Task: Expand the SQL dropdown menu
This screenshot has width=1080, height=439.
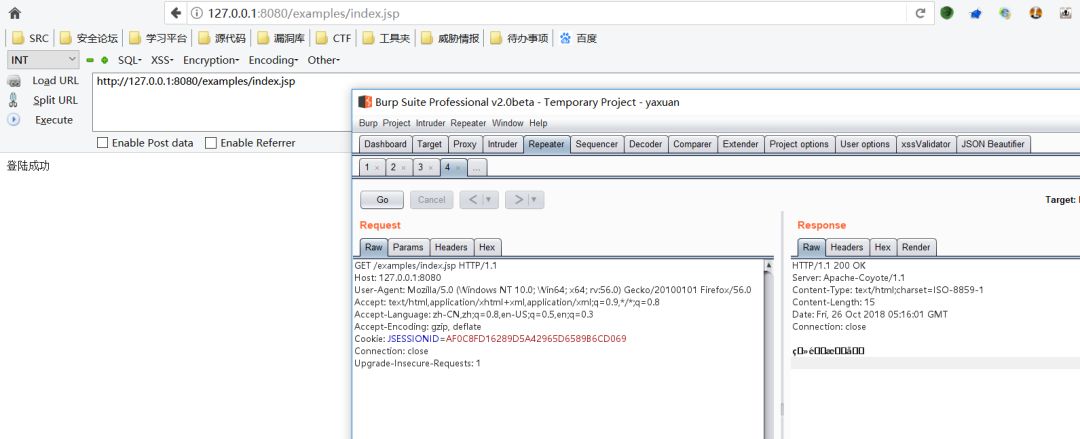Action: point(129,60)
